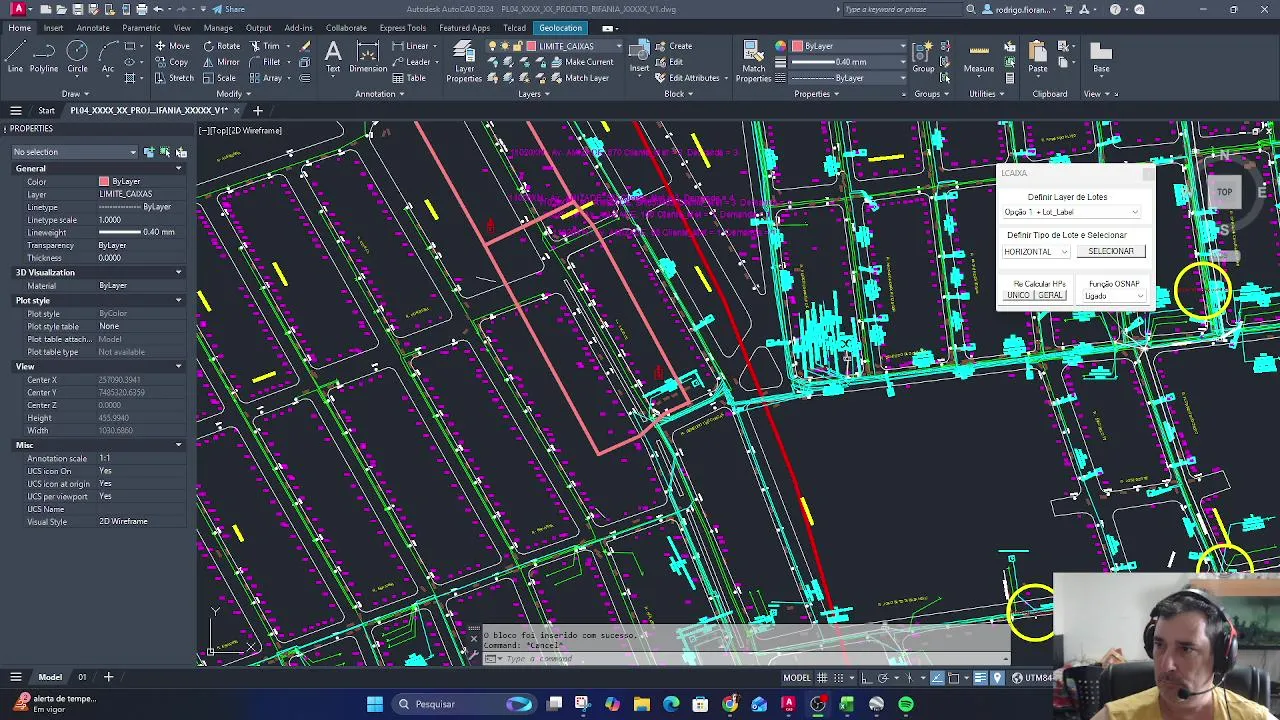
Task: Click the Edit Attributes tool
Action: (687, 78)
